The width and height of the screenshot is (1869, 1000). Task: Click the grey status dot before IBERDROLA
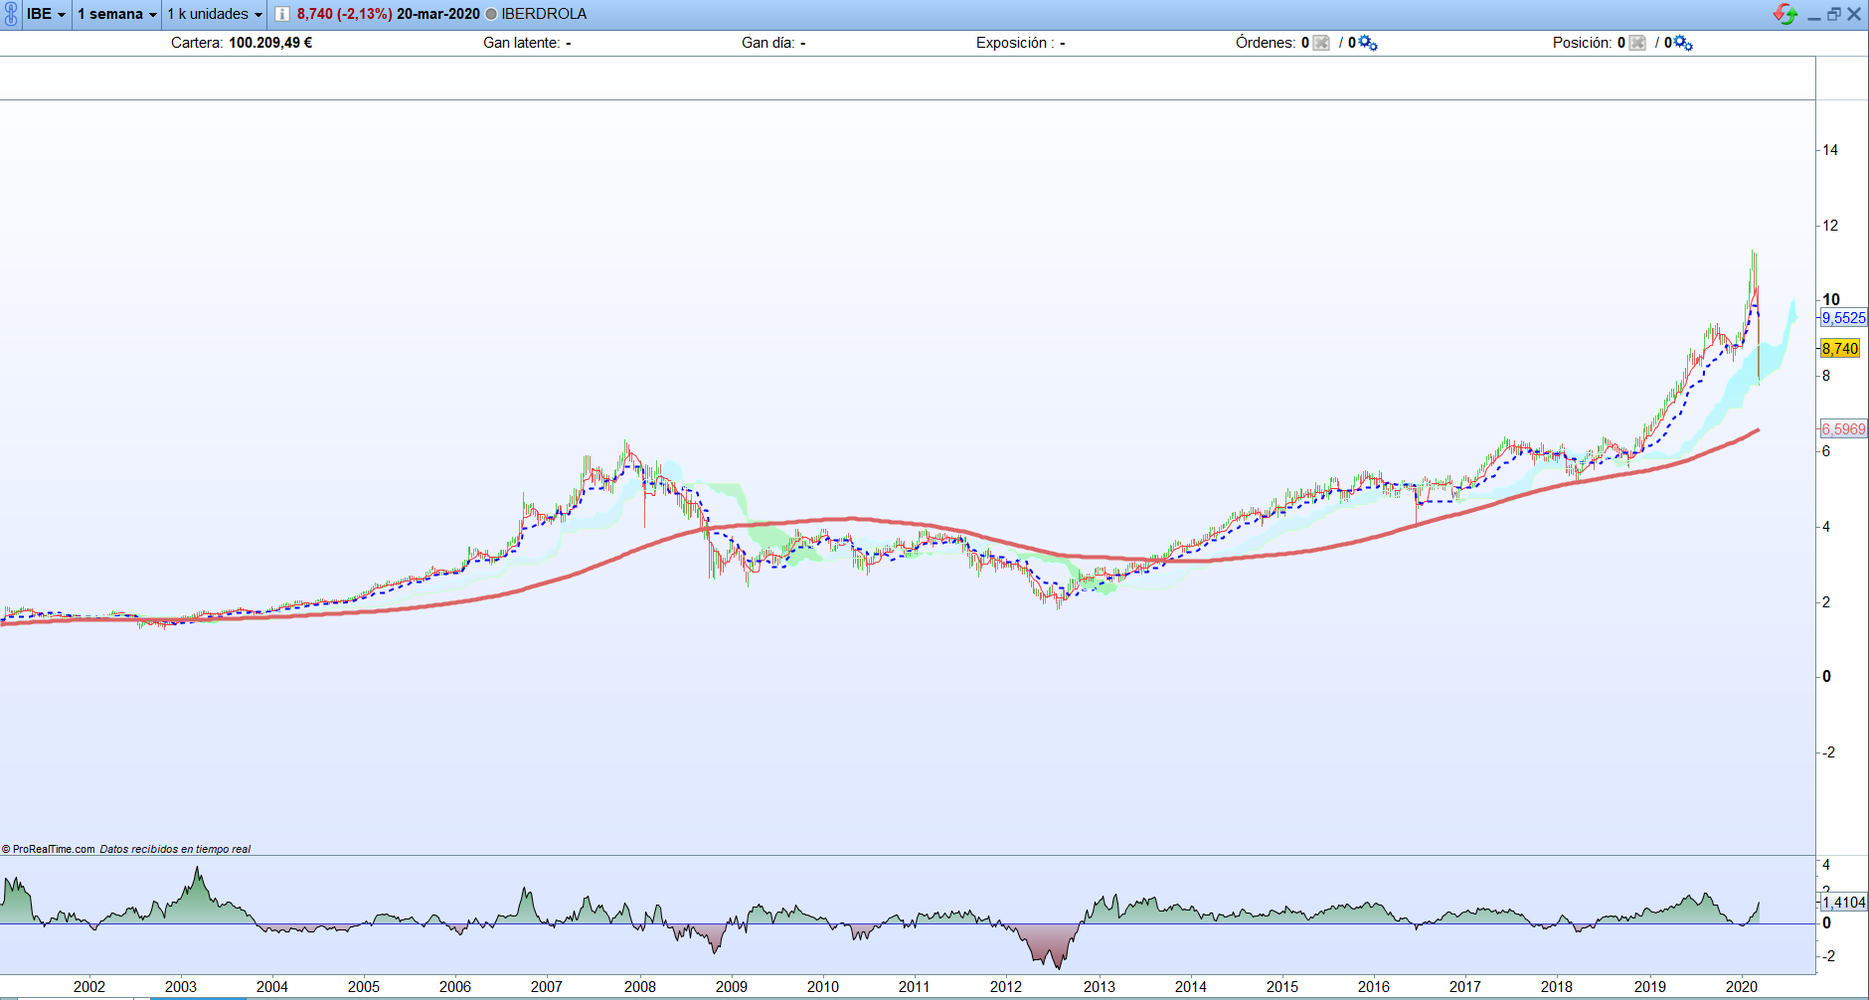coord(491,14)
